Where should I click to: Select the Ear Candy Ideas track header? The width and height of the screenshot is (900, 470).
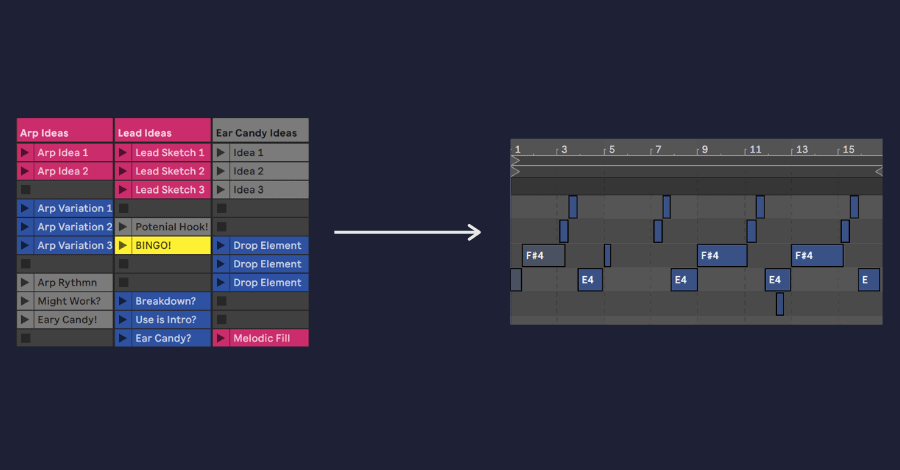(x=261, y=130)
